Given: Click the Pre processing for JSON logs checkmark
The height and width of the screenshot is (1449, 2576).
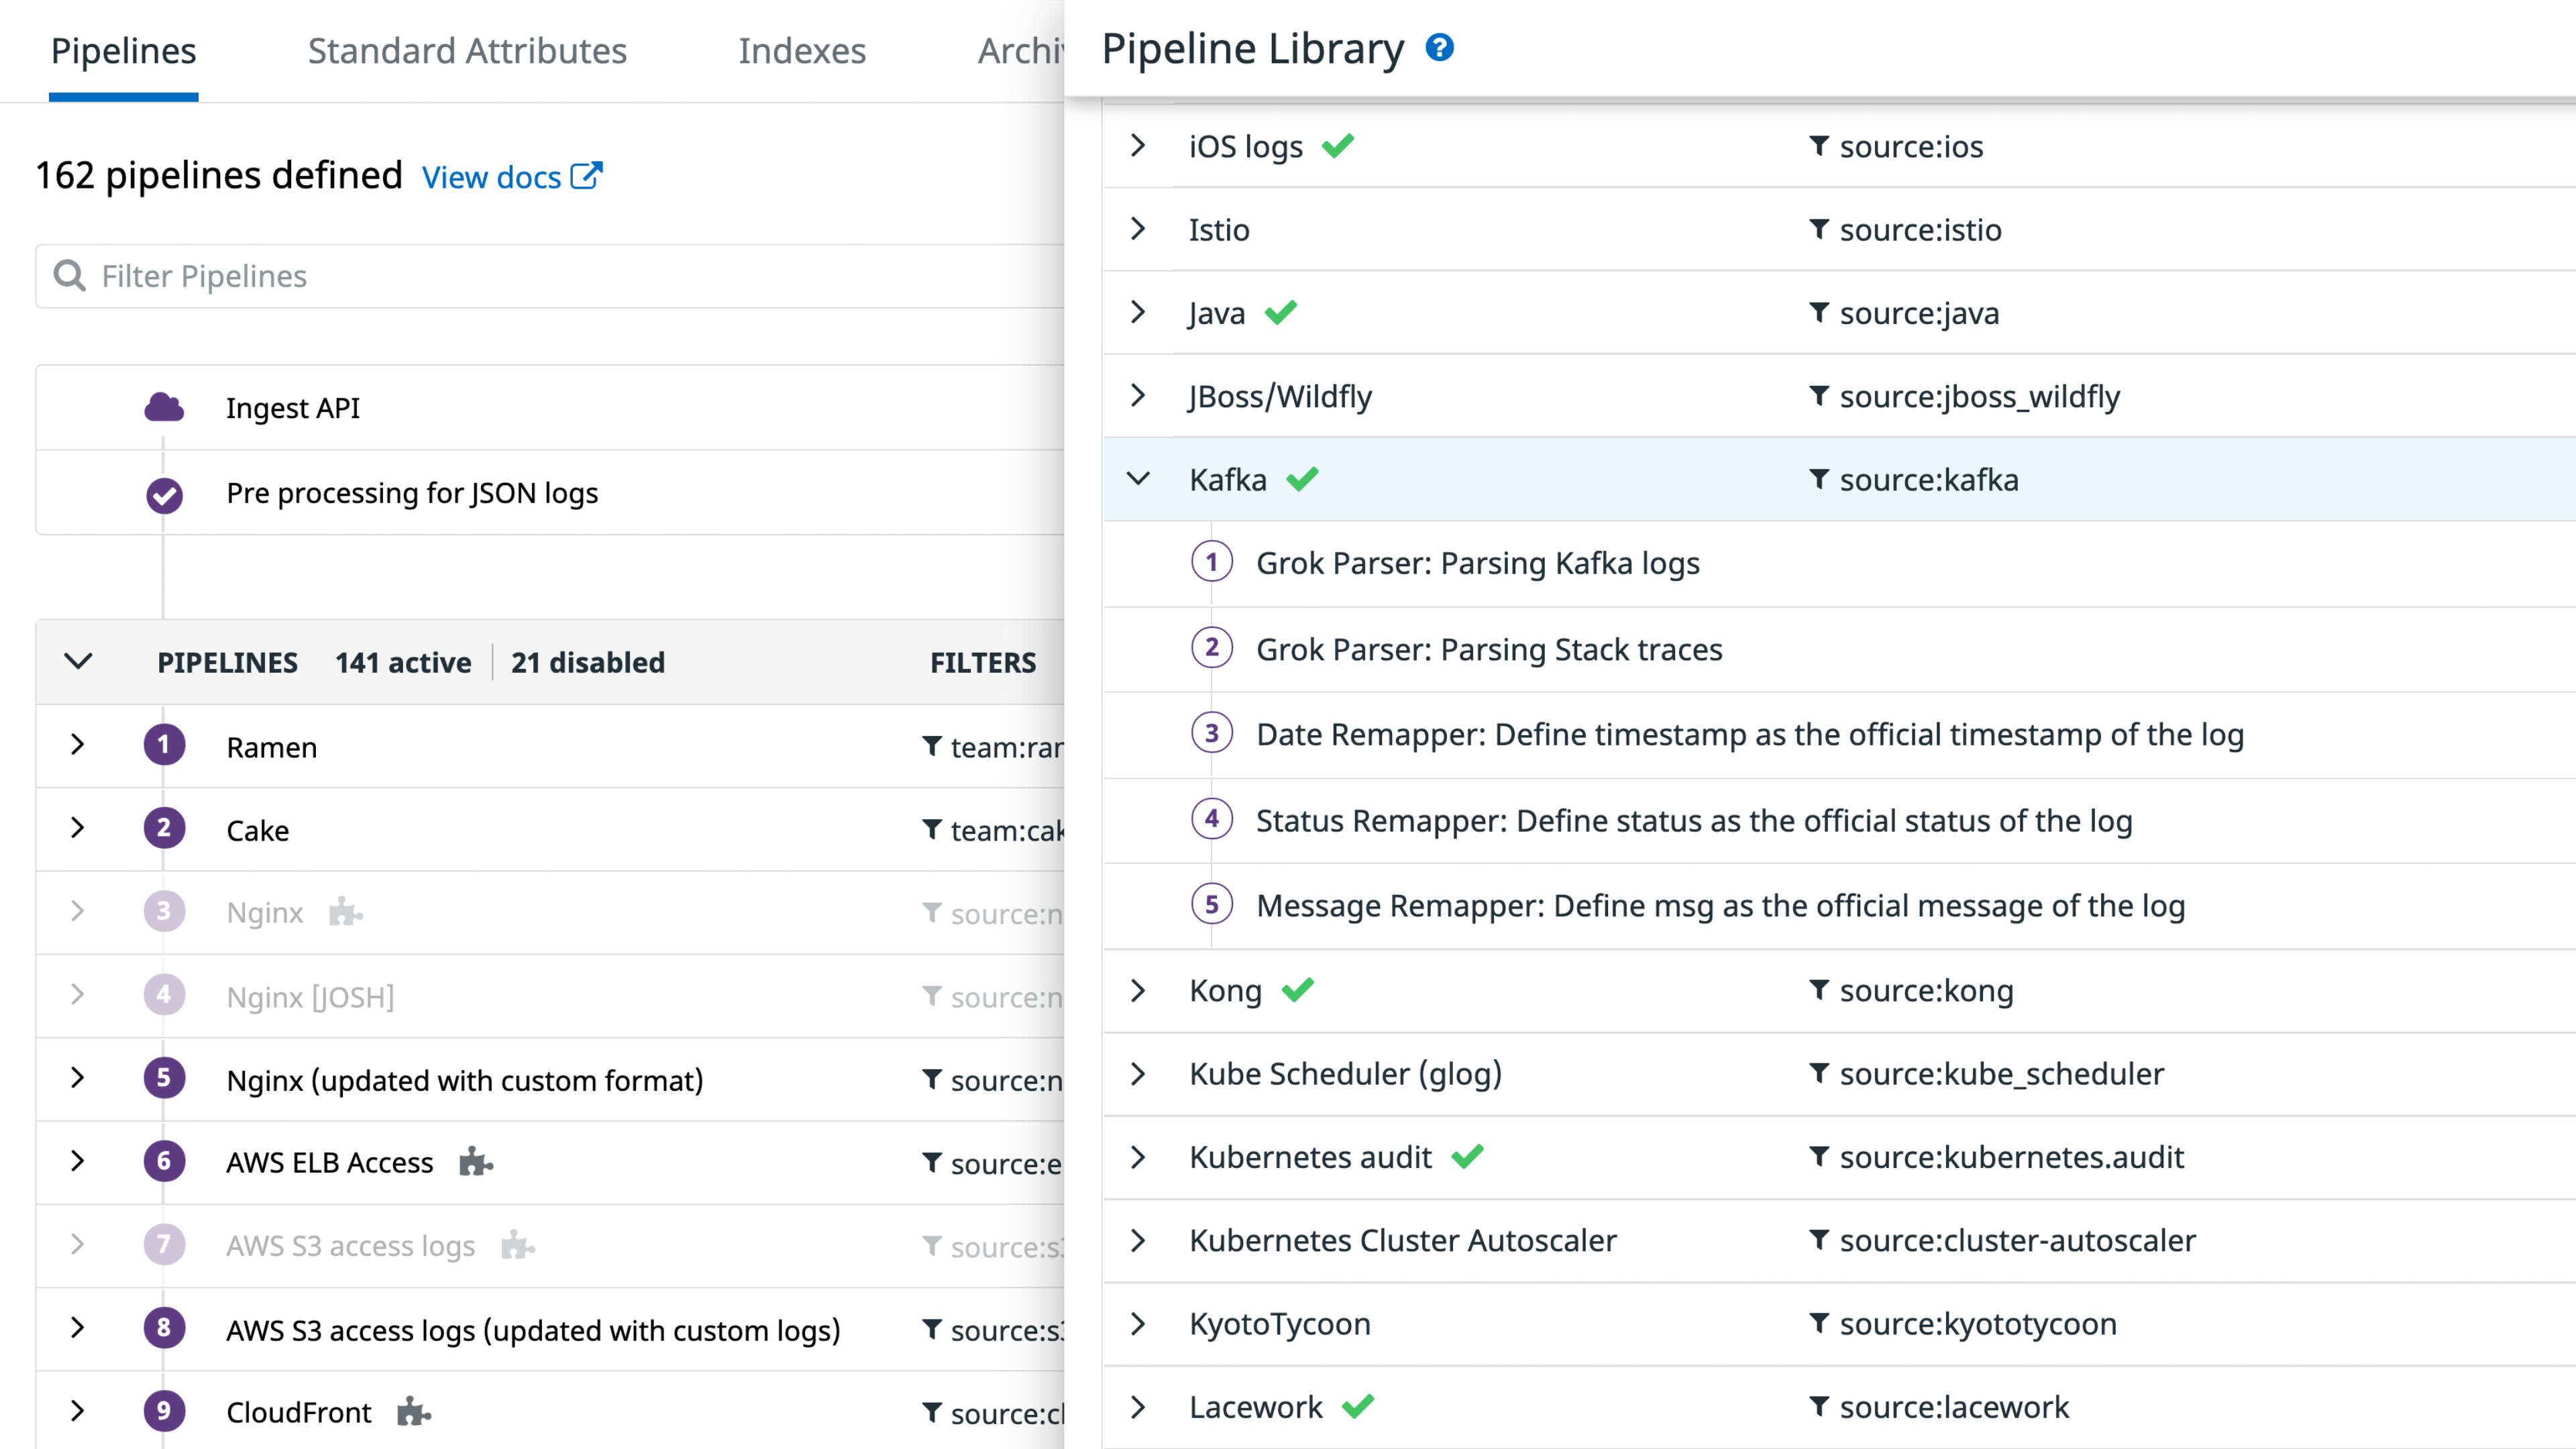Looking at the screenshot, I should tap(164, 494).
